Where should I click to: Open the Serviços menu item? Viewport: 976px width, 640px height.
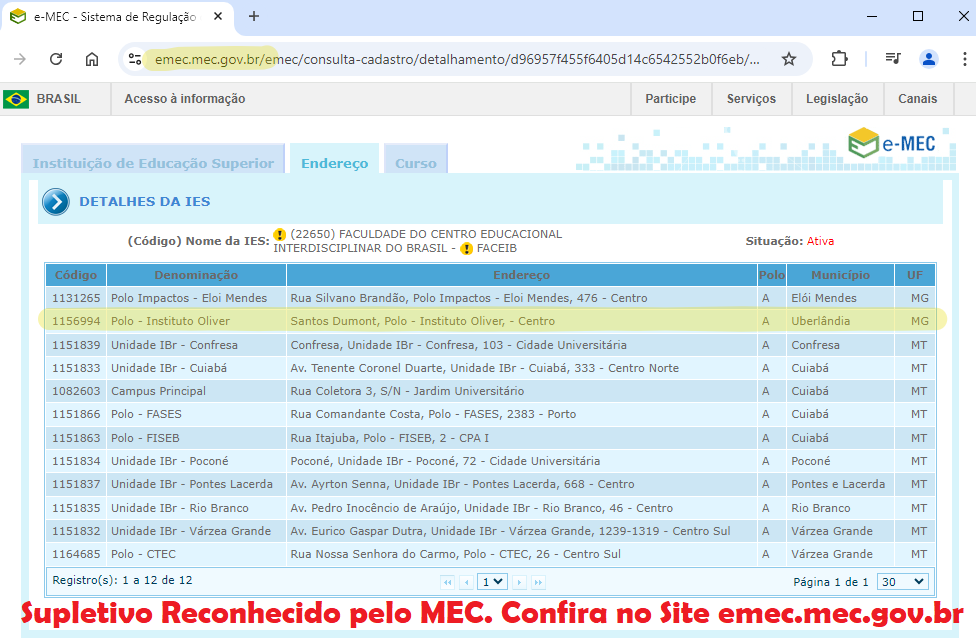(751, 99)
